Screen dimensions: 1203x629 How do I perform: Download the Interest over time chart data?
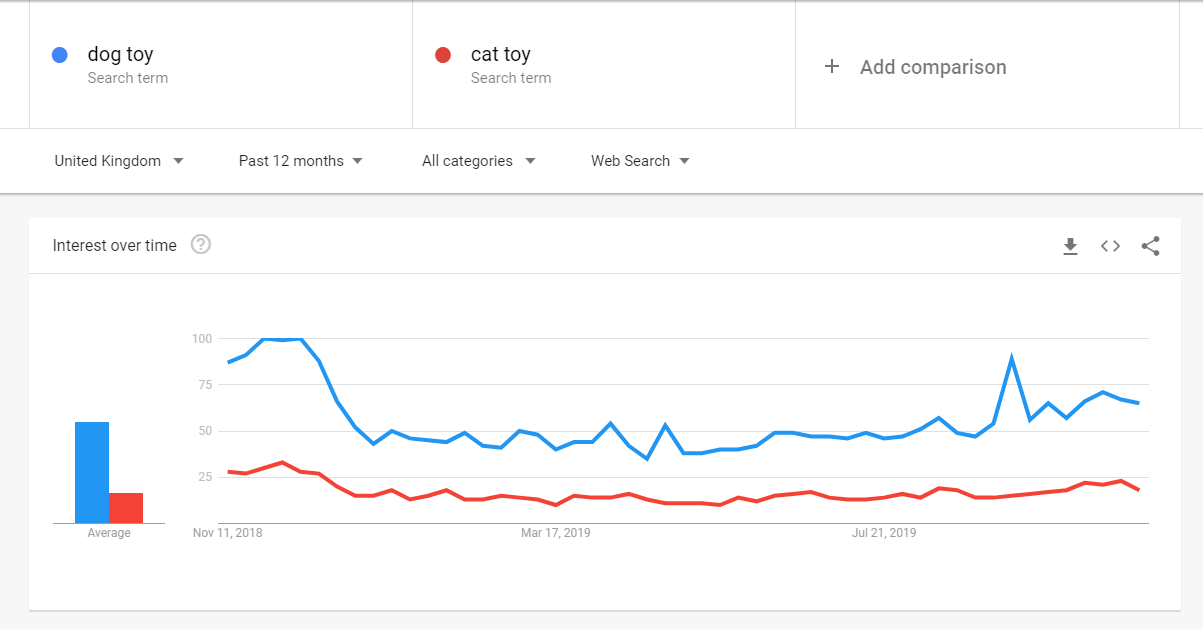1070,246
